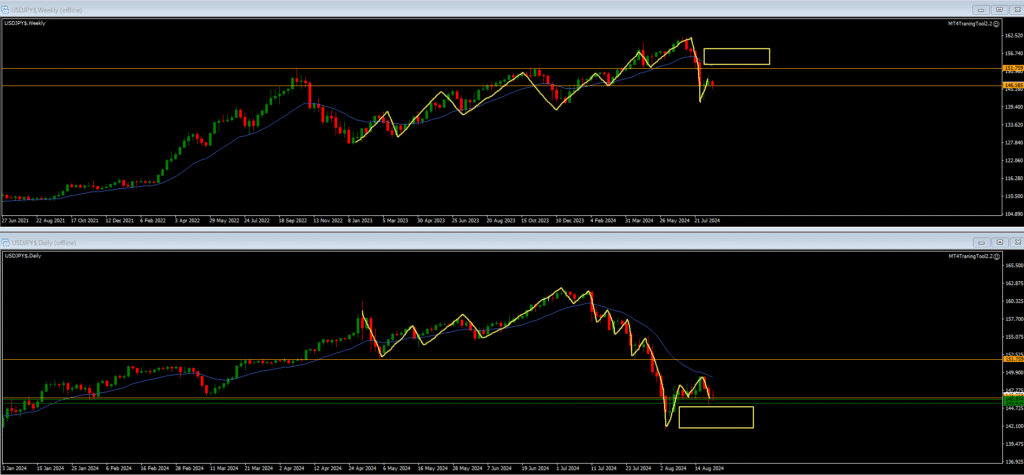Screen dimensions: 1024x475
Task: Click the 14 Aug 2024 date on Daily axis
Action: (x=709, y=467)
